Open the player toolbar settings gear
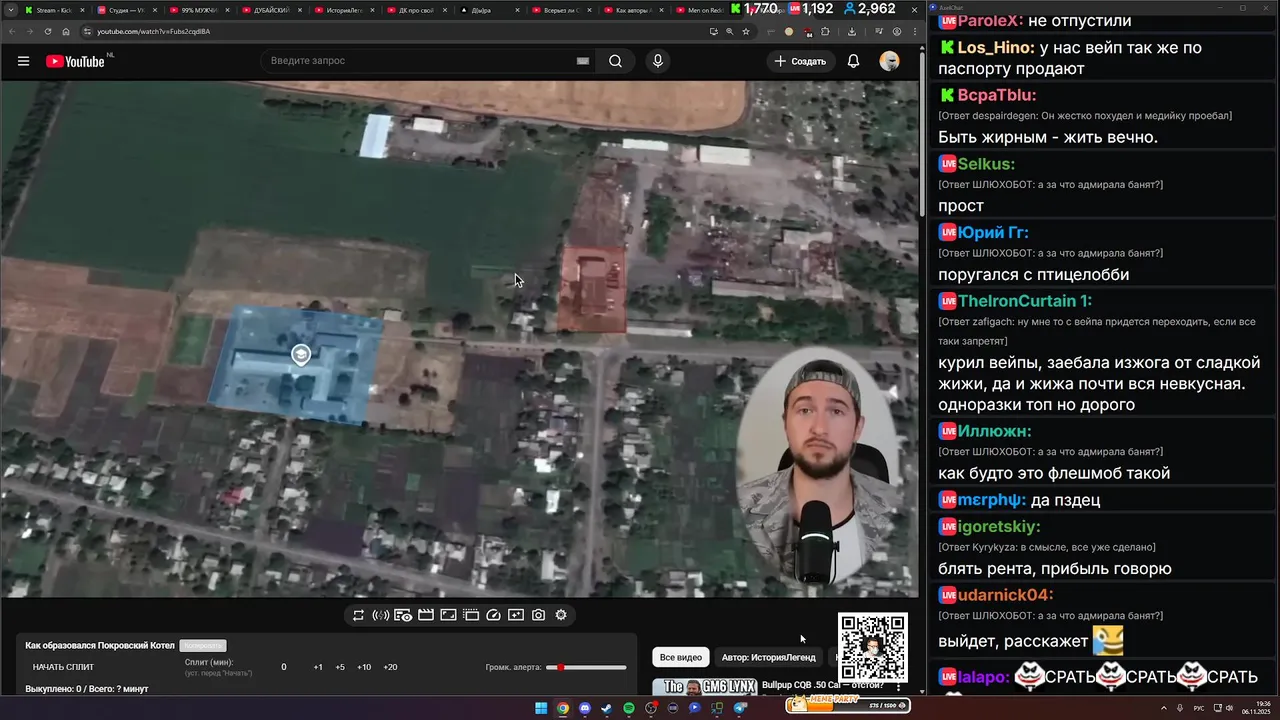 561,615
